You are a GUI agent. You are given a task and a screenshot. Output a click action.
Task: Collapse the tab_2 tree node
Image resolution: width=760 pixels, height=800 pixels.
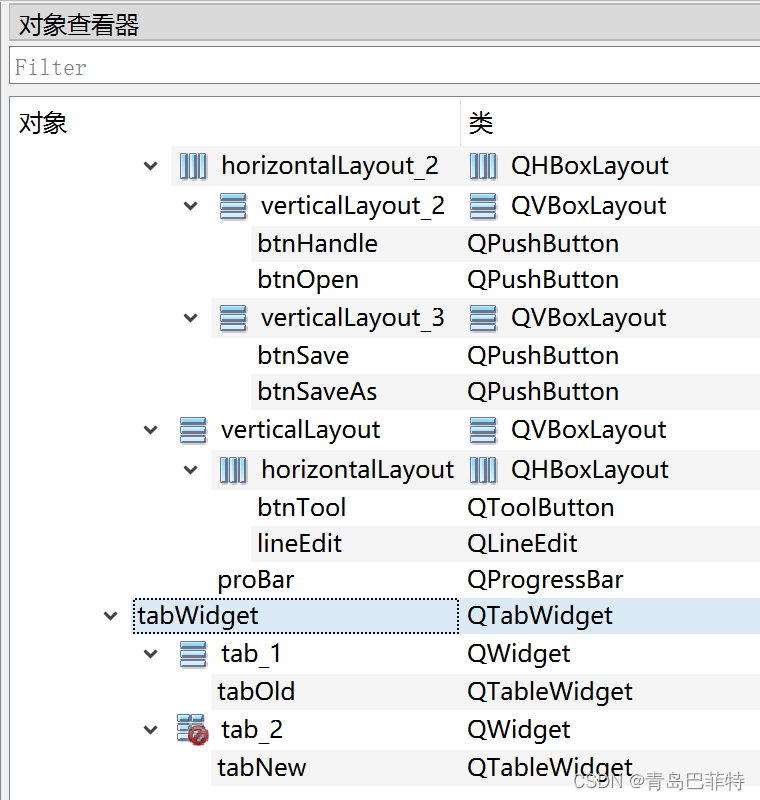(x=150, y=729)
